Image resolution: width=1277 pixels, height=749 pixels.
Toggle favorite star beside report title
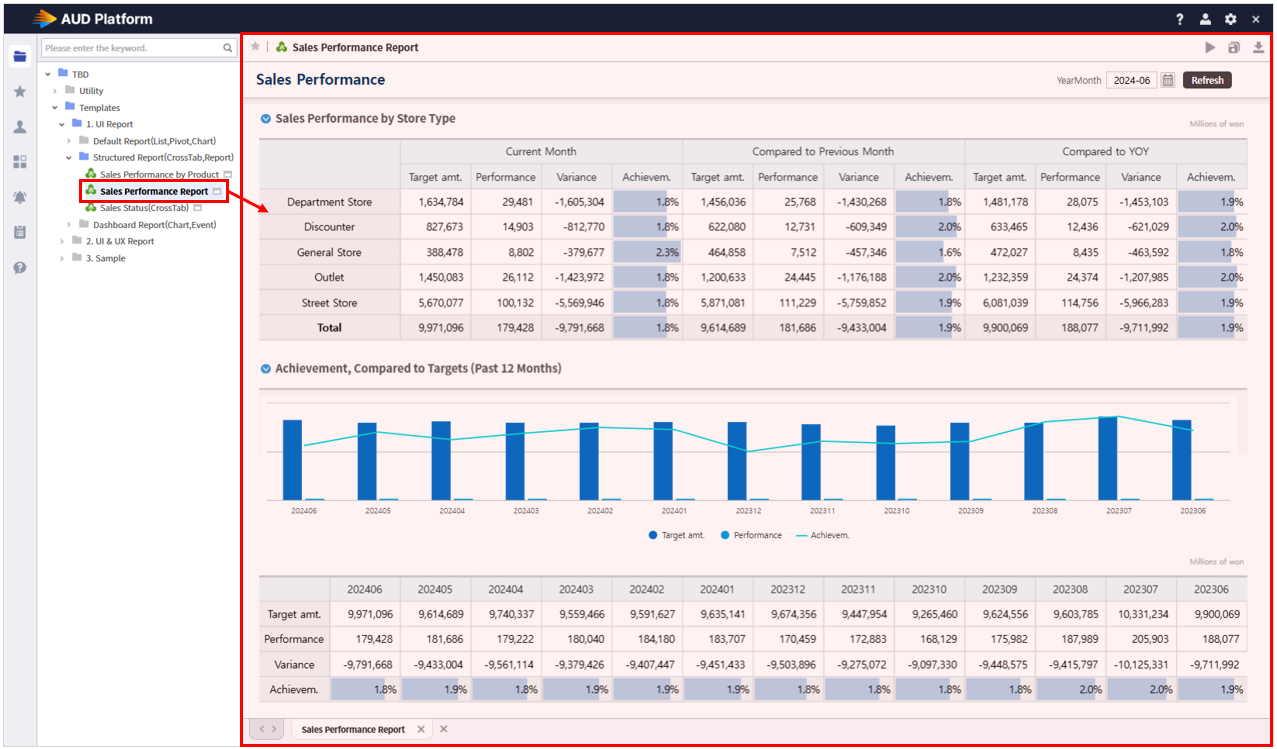(x=255, y=46)
